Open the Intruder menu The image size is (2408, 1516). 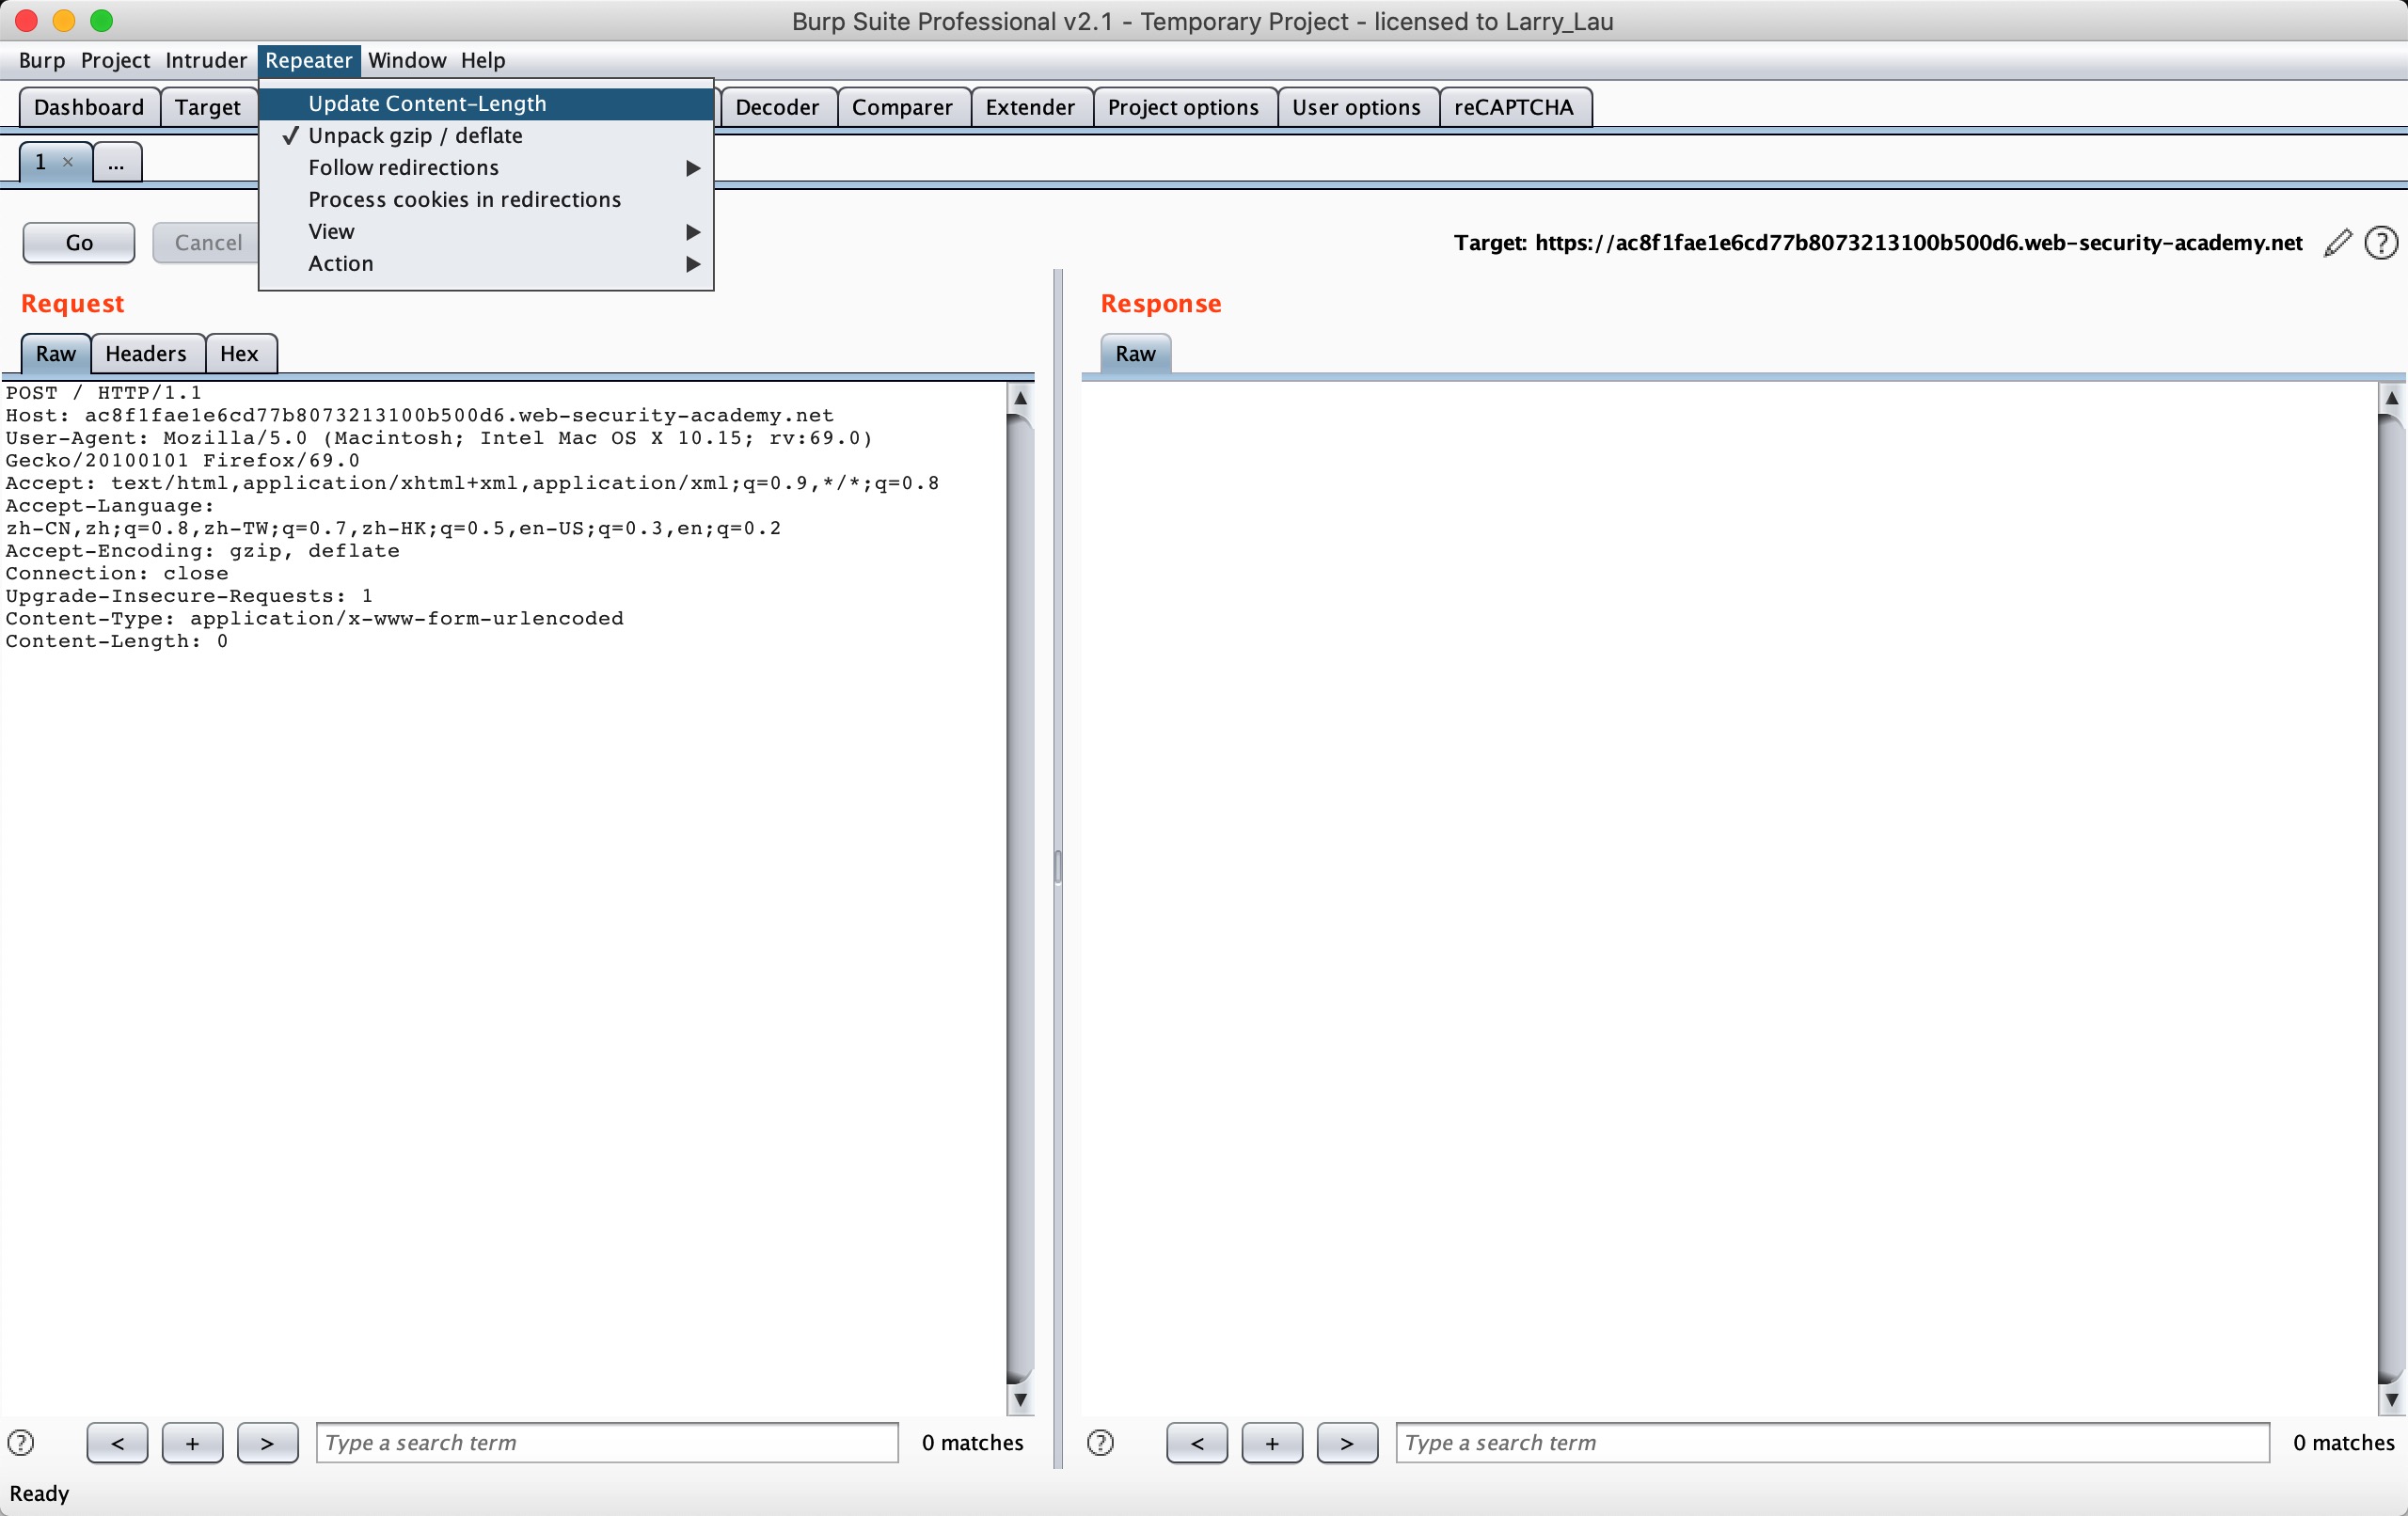206,60
